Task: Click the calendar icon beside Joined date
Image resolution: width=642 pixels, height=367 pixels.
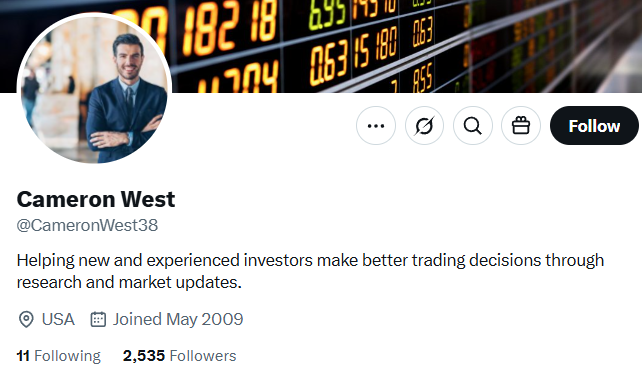Action: tap(98, 319)
